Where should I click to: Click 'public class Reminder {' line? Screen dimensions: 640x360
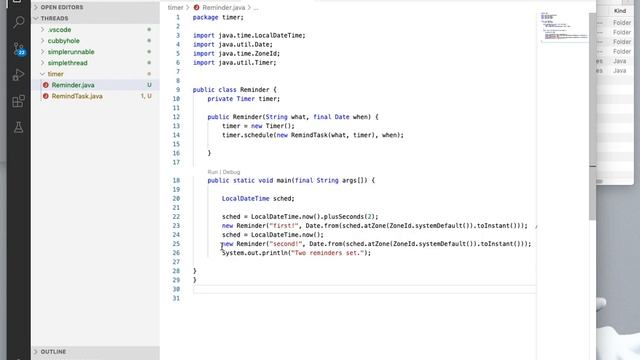click(234, 89)
